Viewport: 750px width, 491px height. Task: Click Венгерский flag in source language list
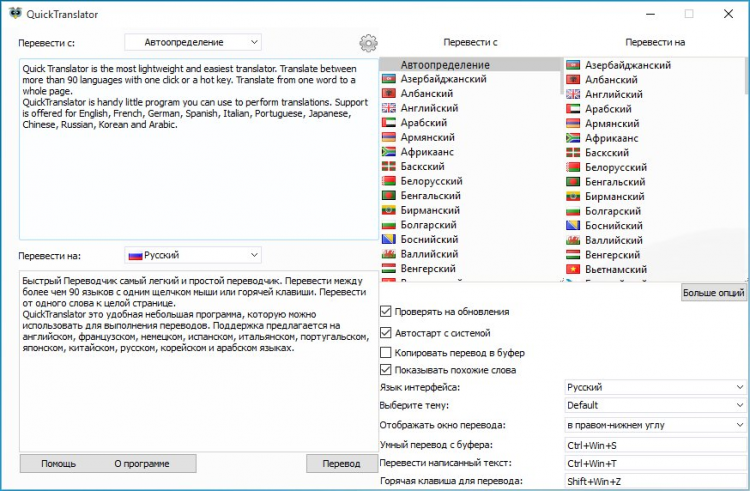click(388, 269)
